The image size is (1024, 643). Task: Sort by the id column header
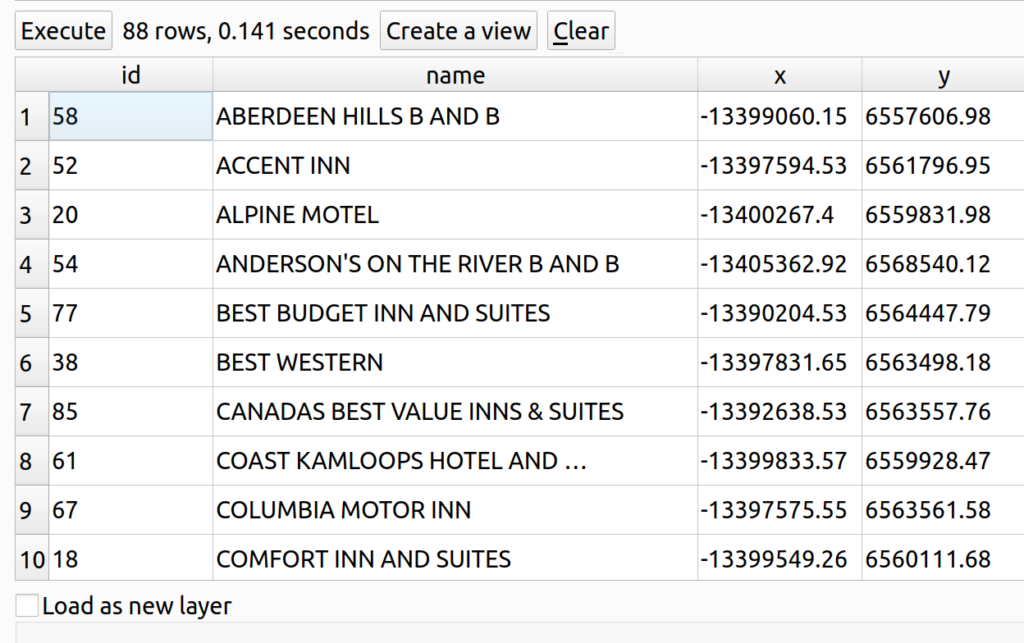(130, 75)
